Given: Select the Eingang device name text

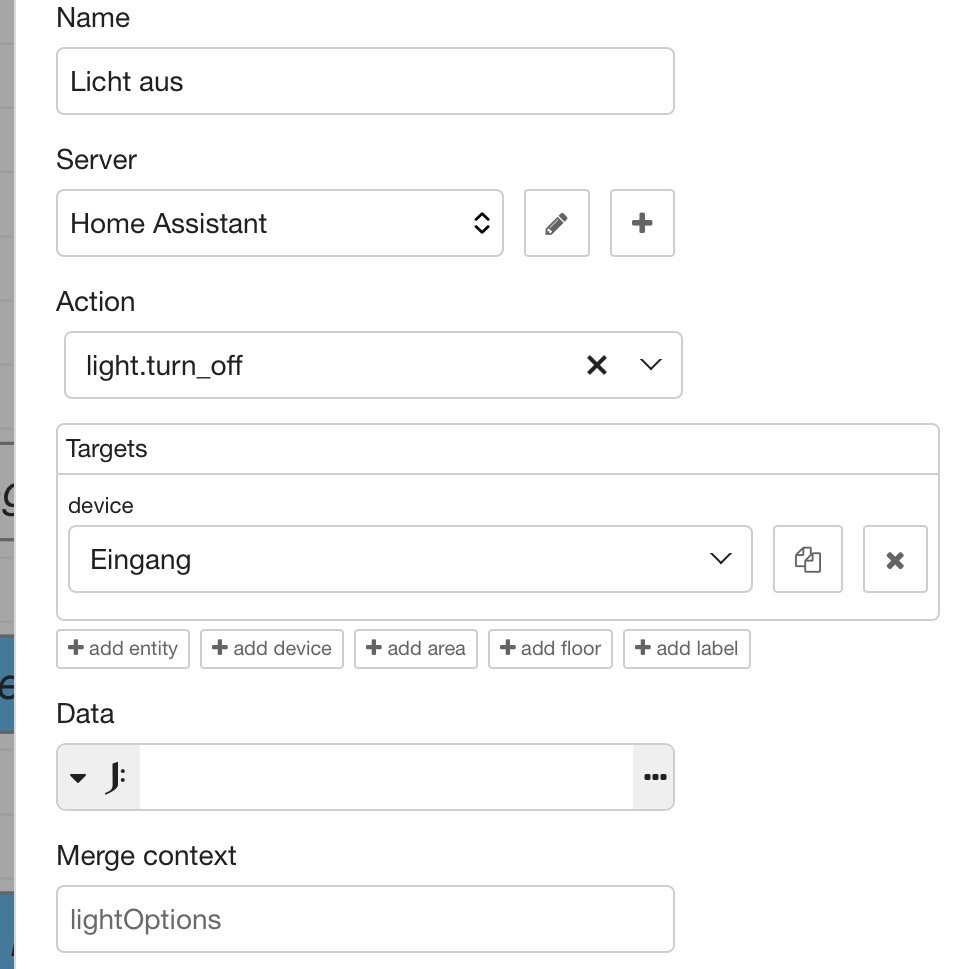Looking at the screenshot, I should pos(141,560).
